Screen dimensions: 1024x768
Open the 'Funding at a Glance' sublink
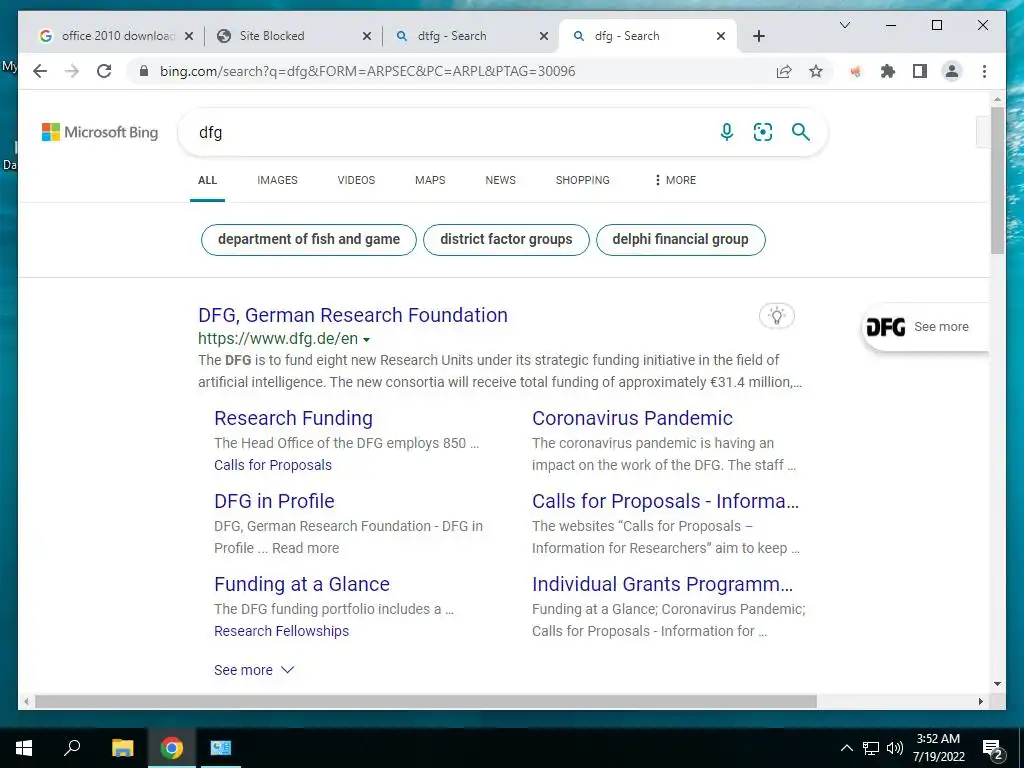click(x=302, y=584)
